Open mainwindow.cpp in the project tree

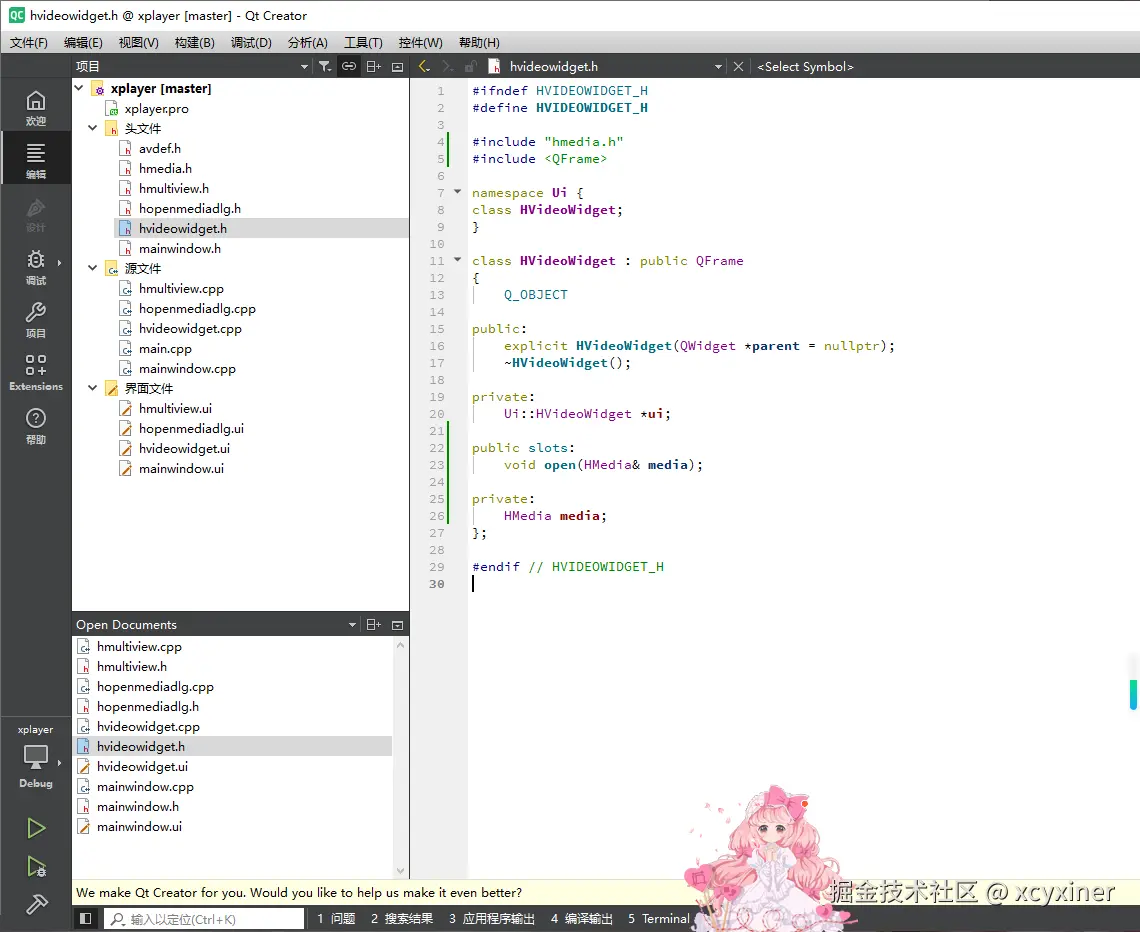[187, 368]
